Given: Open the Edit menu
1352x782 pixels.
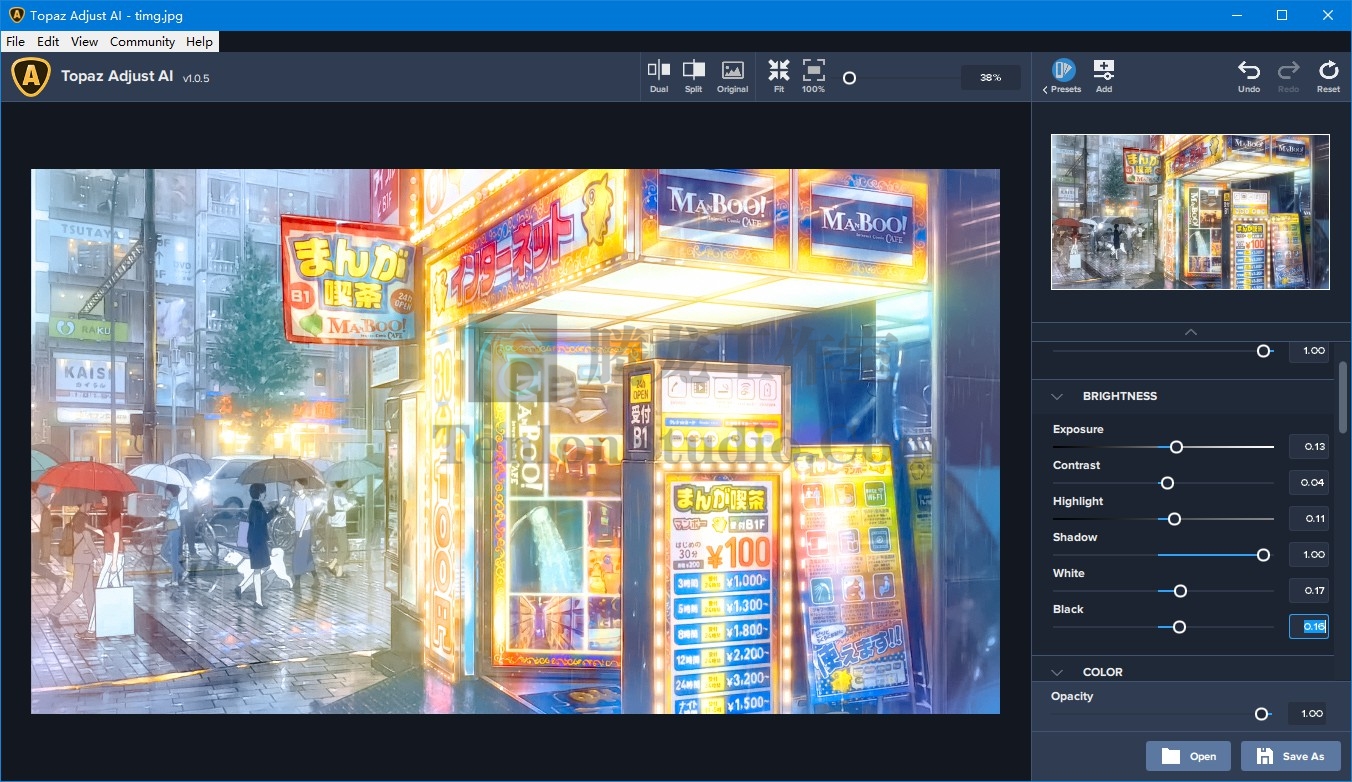Looking at the screenshot, I should (x=48, y=42).
